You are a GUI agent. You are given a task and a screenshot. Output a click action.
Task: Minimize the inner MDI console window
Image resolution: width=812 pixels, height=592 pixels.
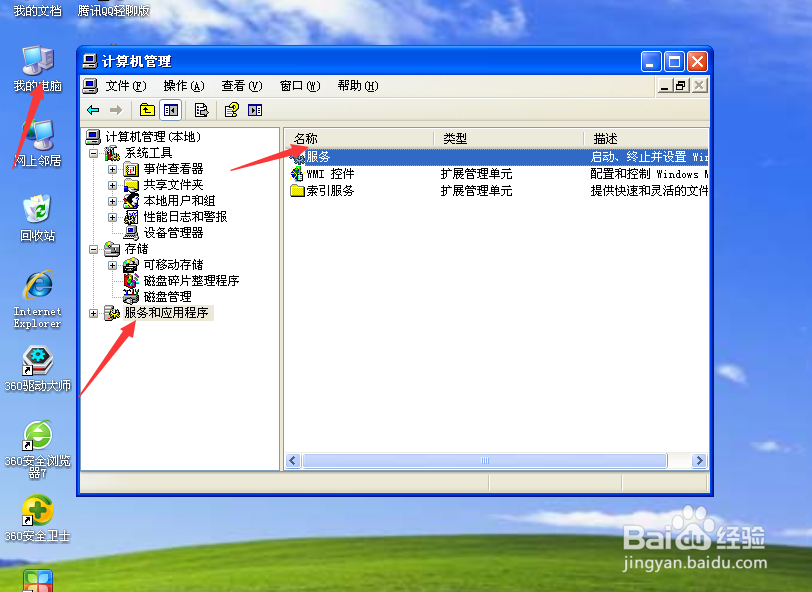pyautogui.click(x=664, y=86)
